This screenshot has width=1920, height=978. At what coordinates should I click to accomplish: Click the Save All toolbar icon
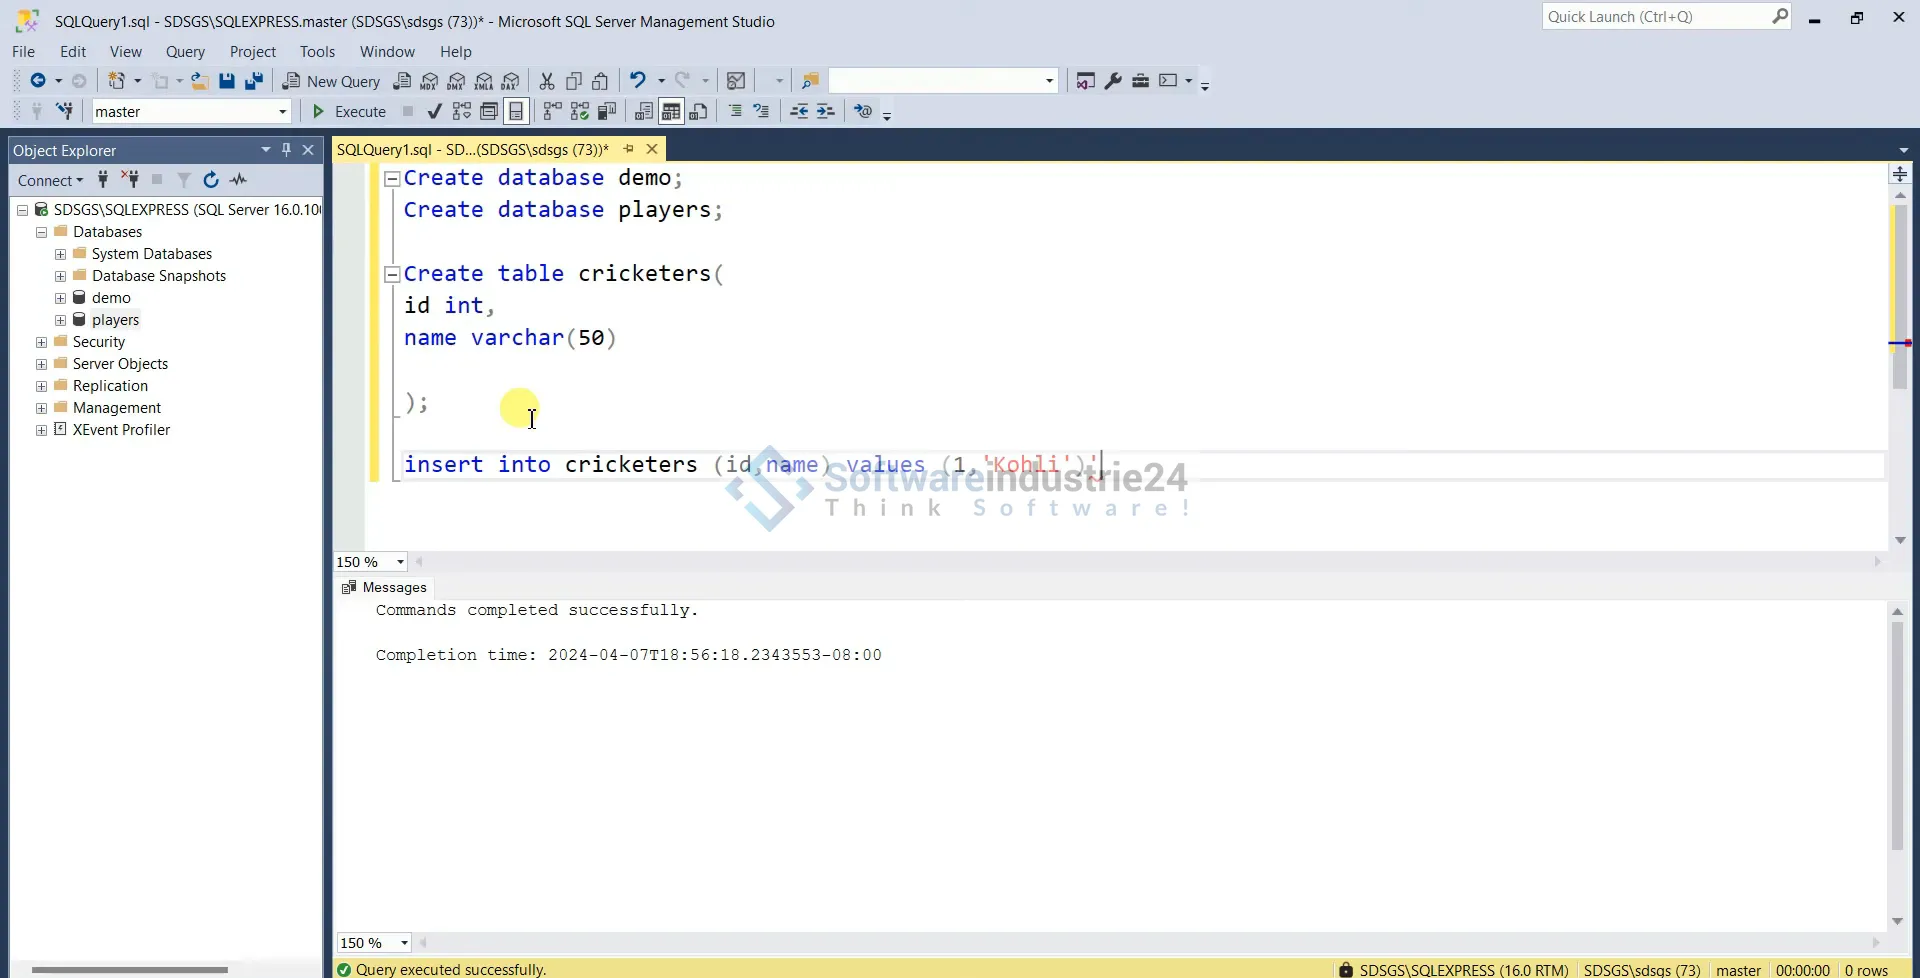coord(254,82)
